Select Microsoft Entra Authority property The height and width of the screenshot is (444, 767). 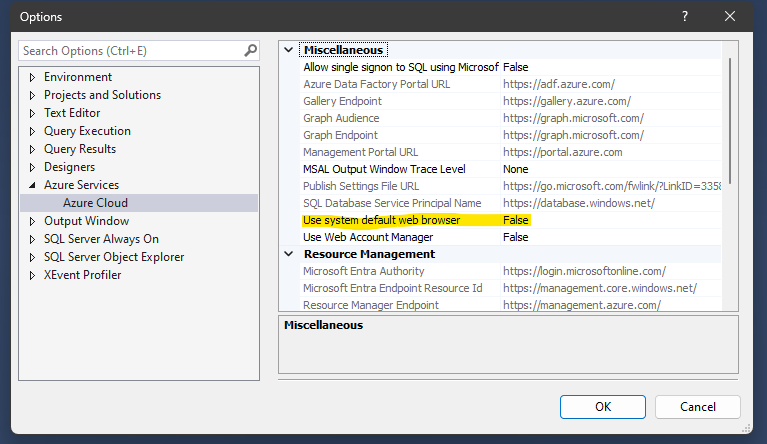[363, 271]
